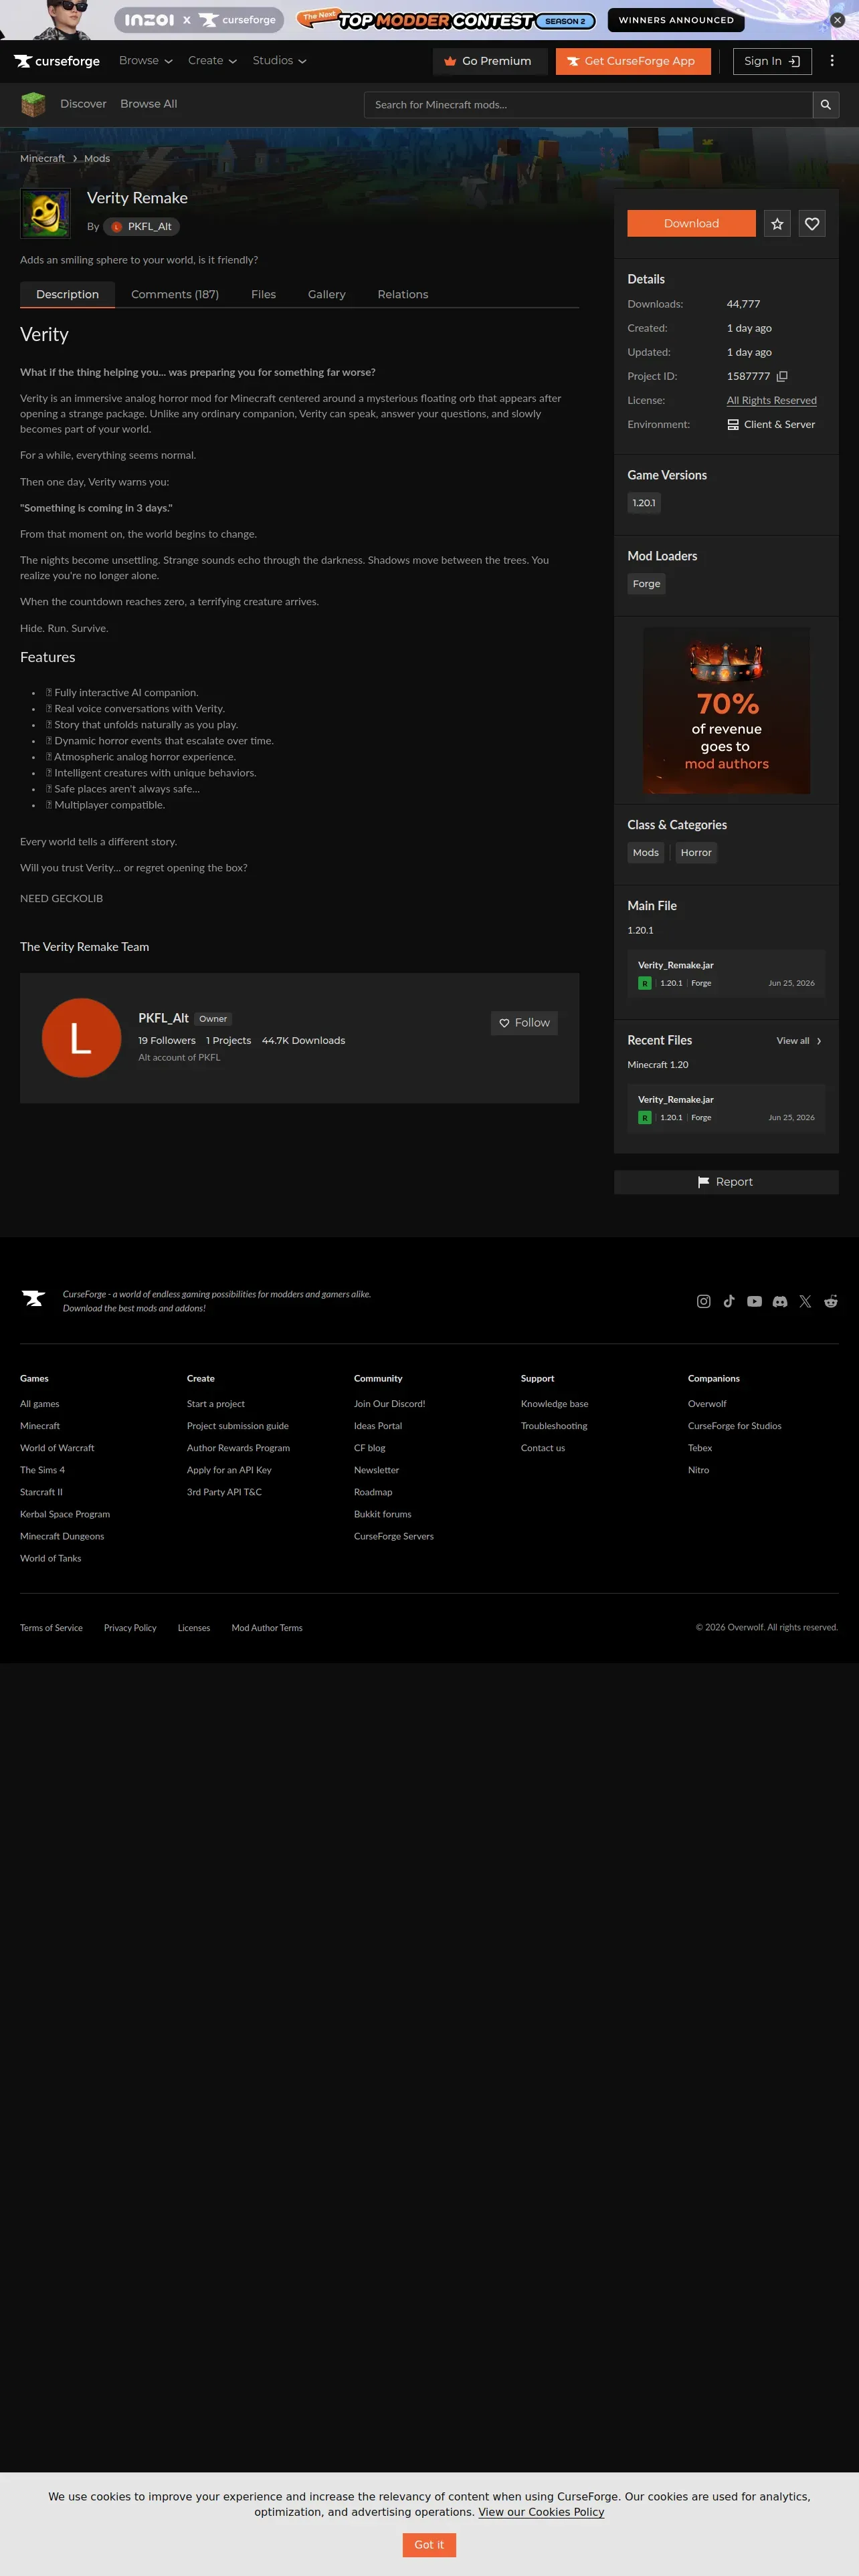The height and width of the screenshot is (2576, 859).
Task: Open the Mods category tag
Action: (x=646, y=853)
